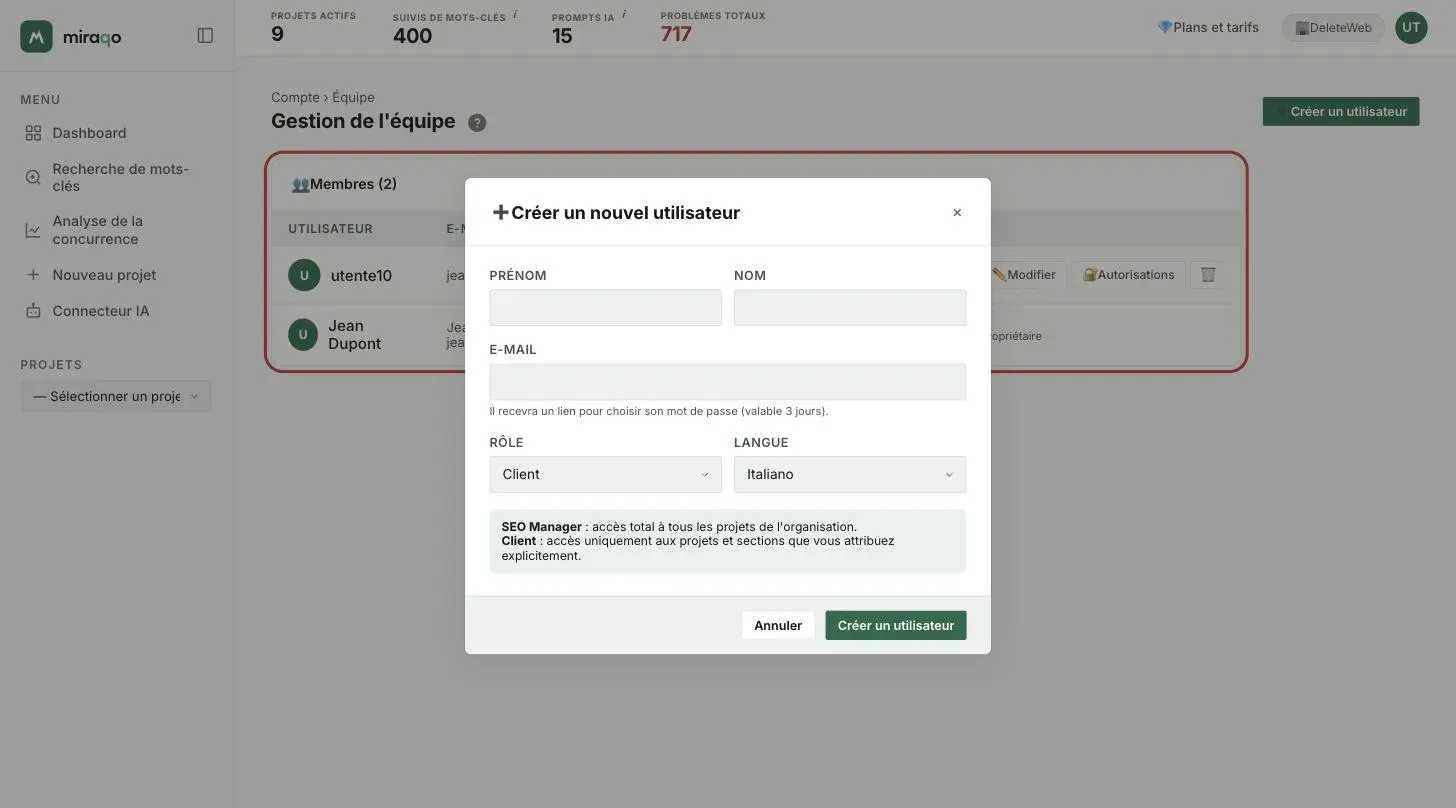Screen dimensions: 1456x808
Task: Open the Rôle dropdown showing Client
Action: 605,474
